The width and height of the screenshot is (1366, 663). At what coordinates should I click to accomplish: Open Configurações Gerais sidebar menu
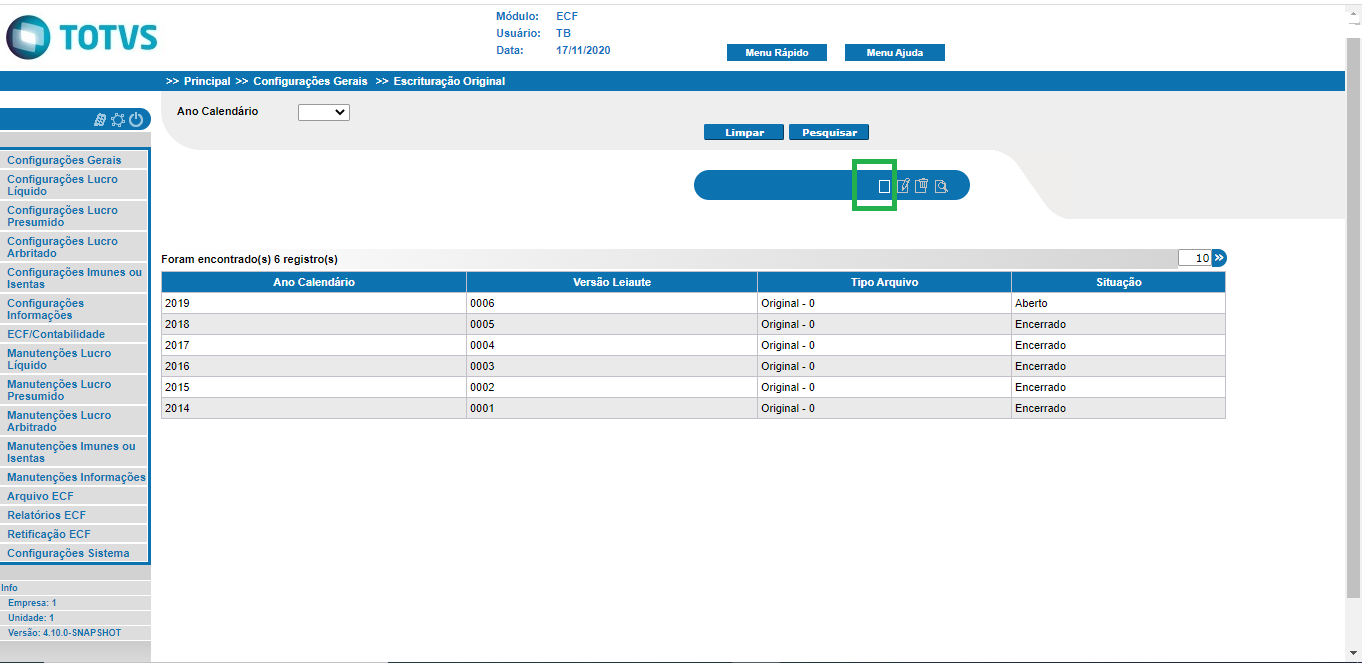click(75, 160)
